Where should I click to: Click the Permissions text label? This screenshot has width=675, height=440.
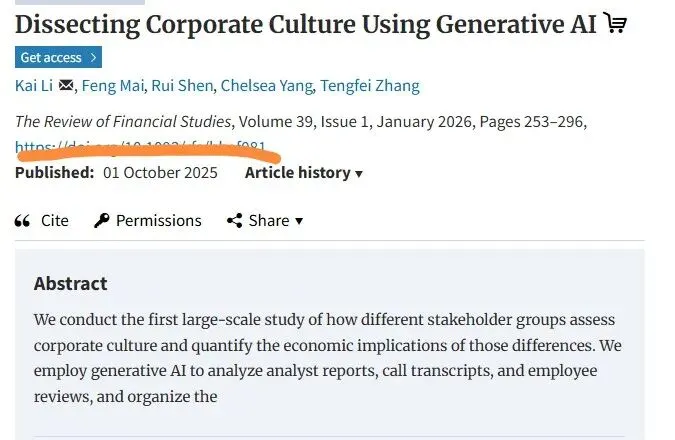(158, 221)
